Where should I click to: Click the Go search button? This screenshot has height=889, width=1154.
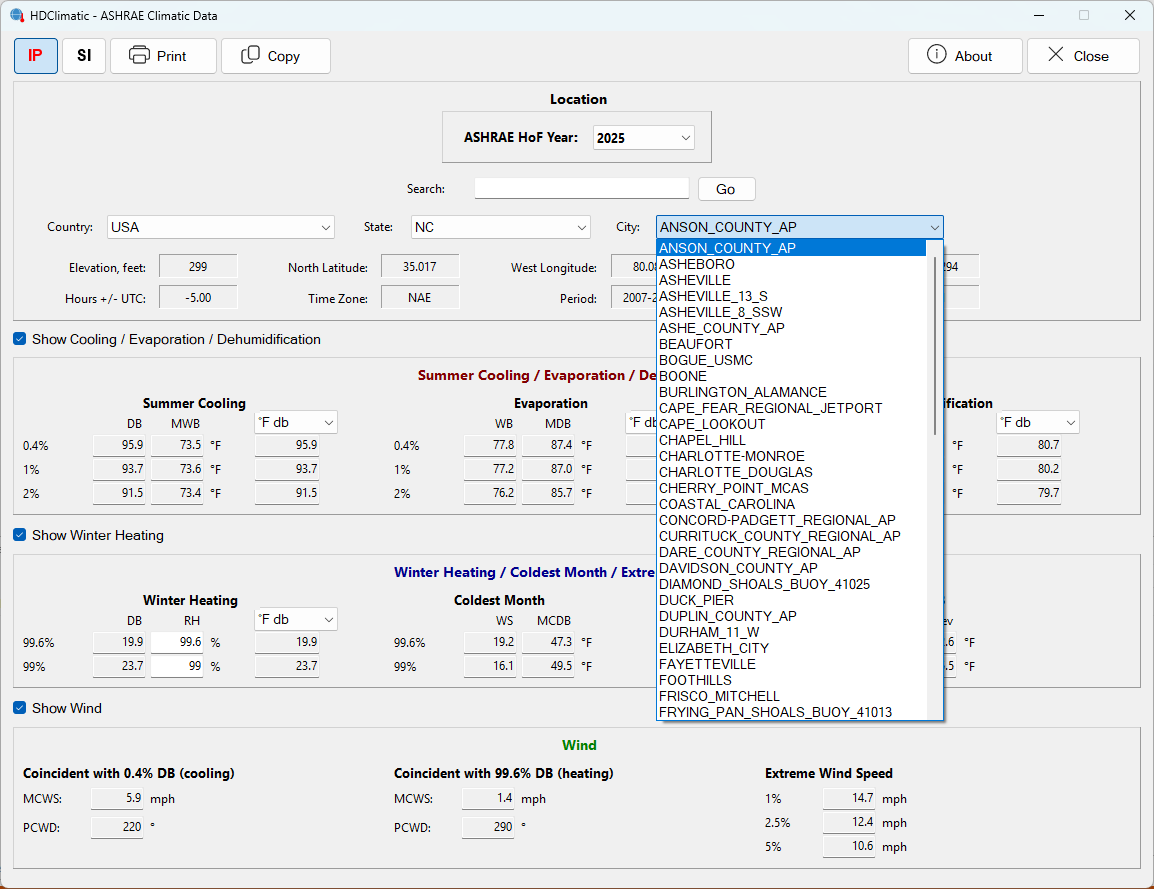(x=726, y=189)
